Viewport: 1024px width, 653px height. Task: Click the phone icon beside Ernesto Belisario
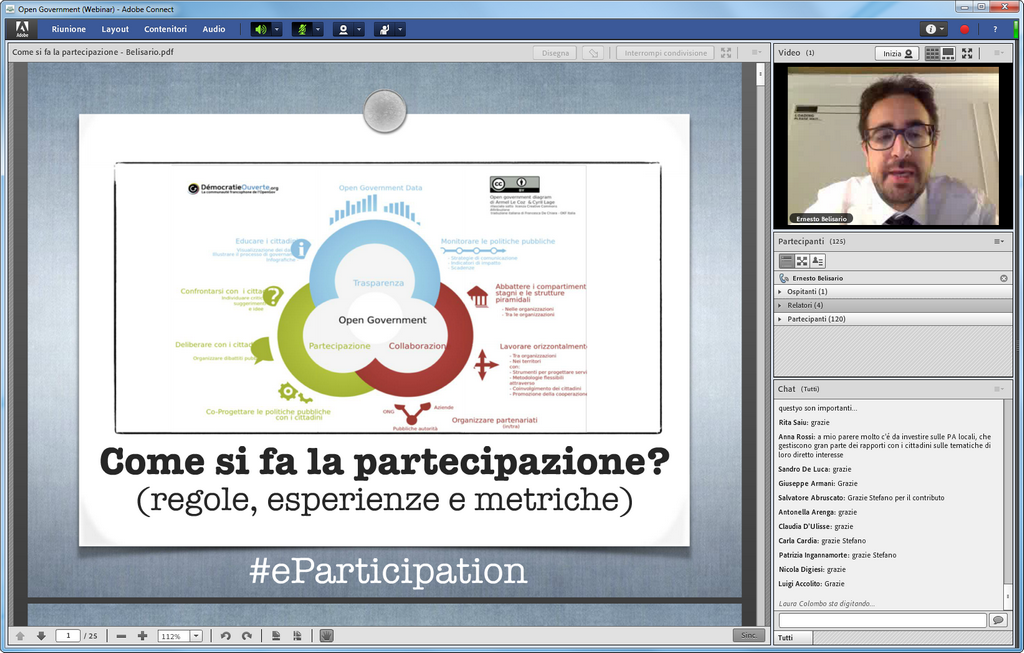coord(784,278)
